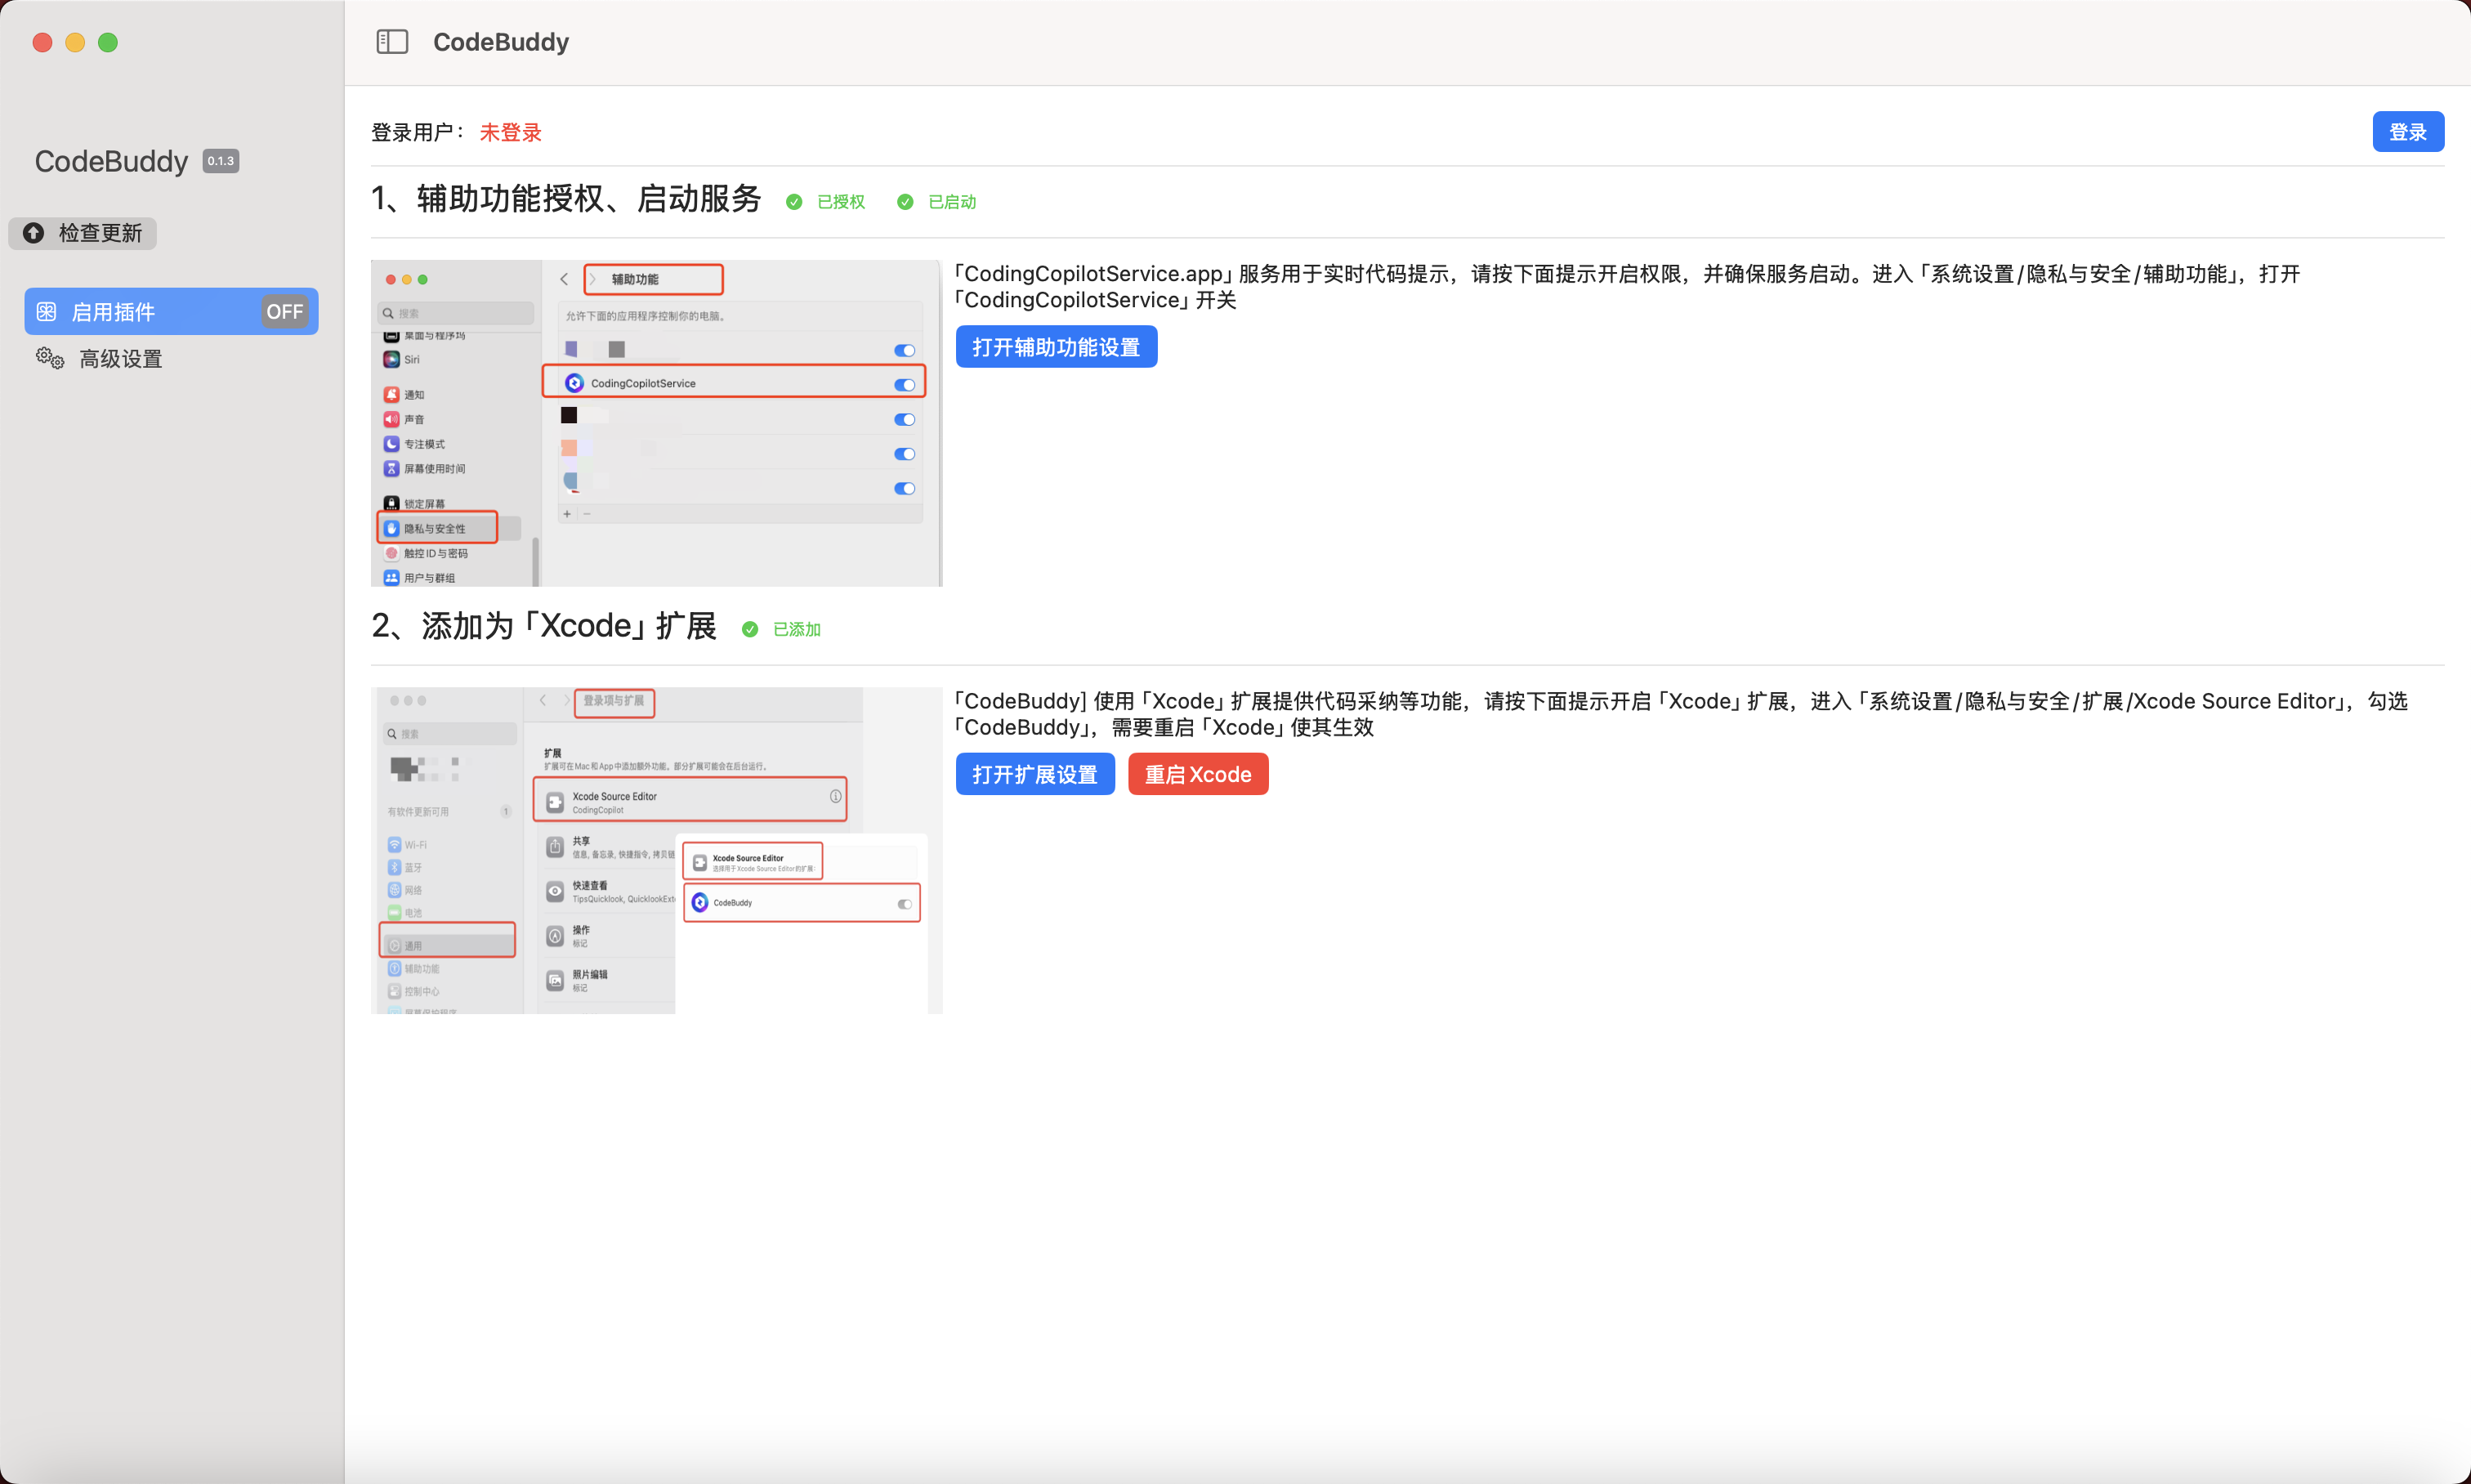
Task: Click the 登录 button
Action: [2407, 132]
